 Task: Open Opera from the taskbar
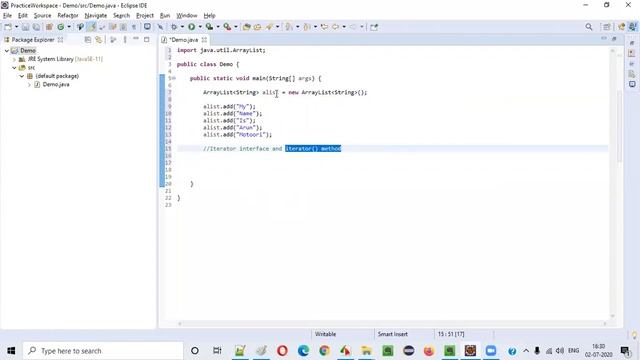282,351
